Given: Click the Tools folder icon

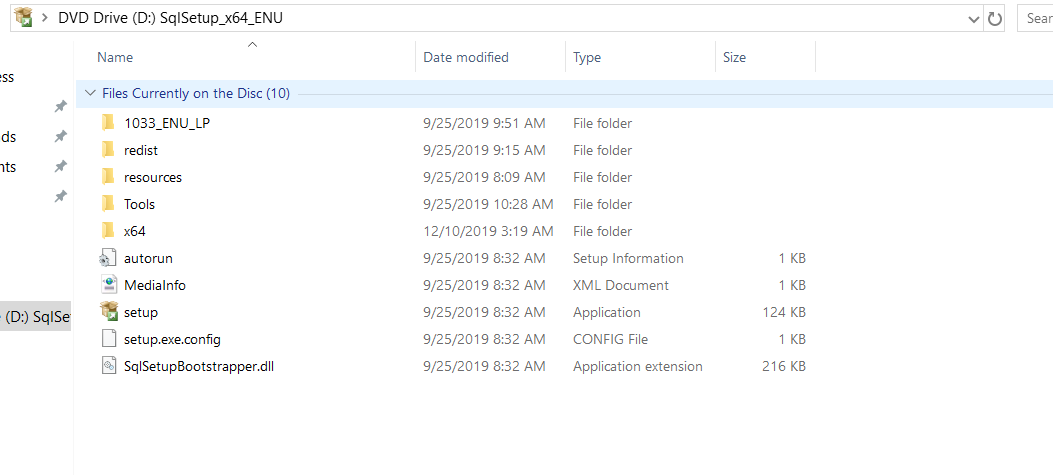Looking at the screenshot, I should point(108,204).
